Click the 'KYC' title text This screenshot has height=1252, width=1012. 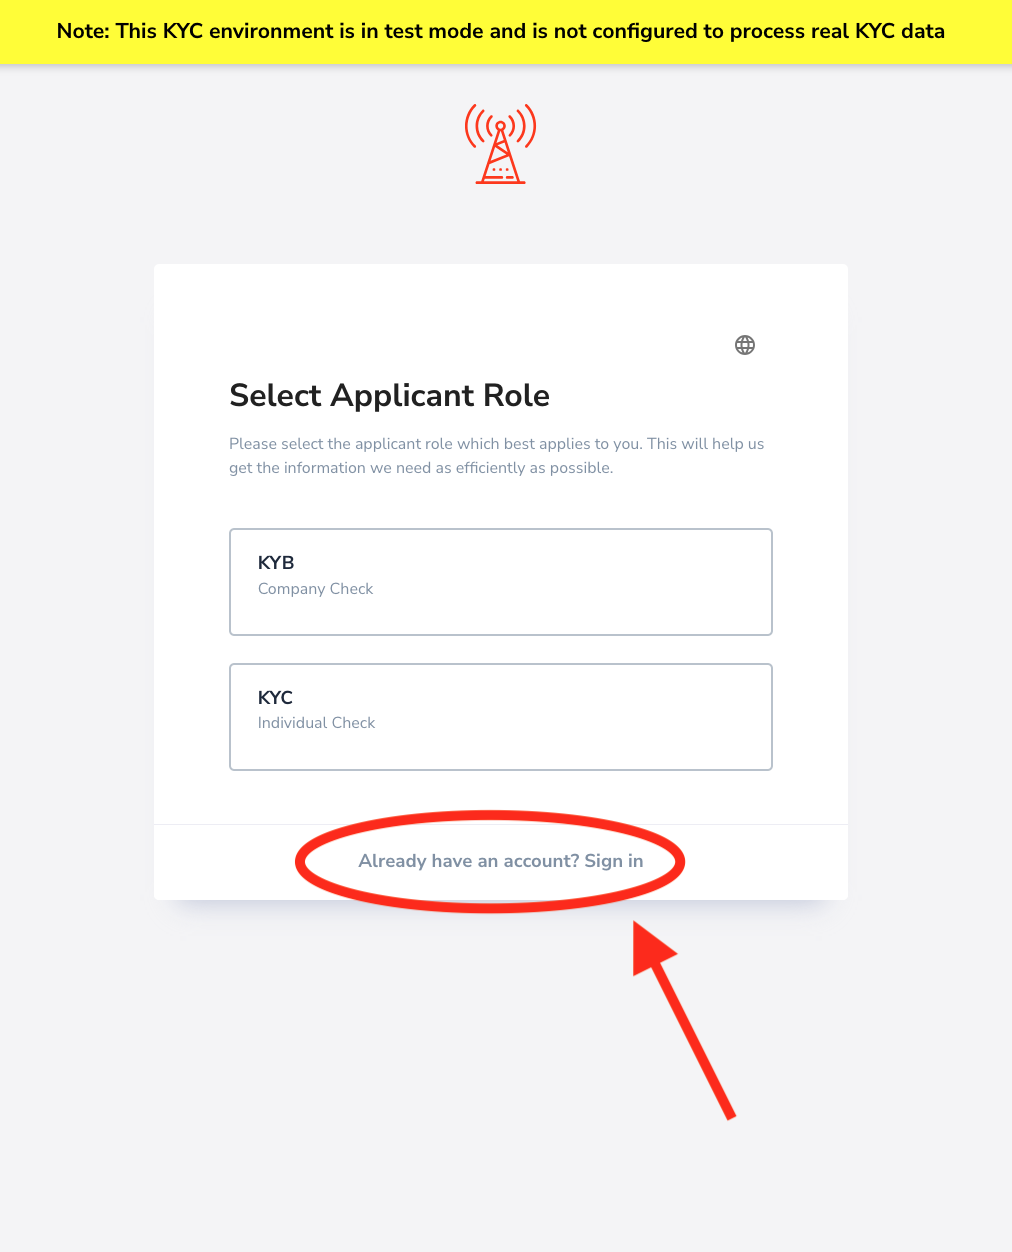(x=275, y=697)
